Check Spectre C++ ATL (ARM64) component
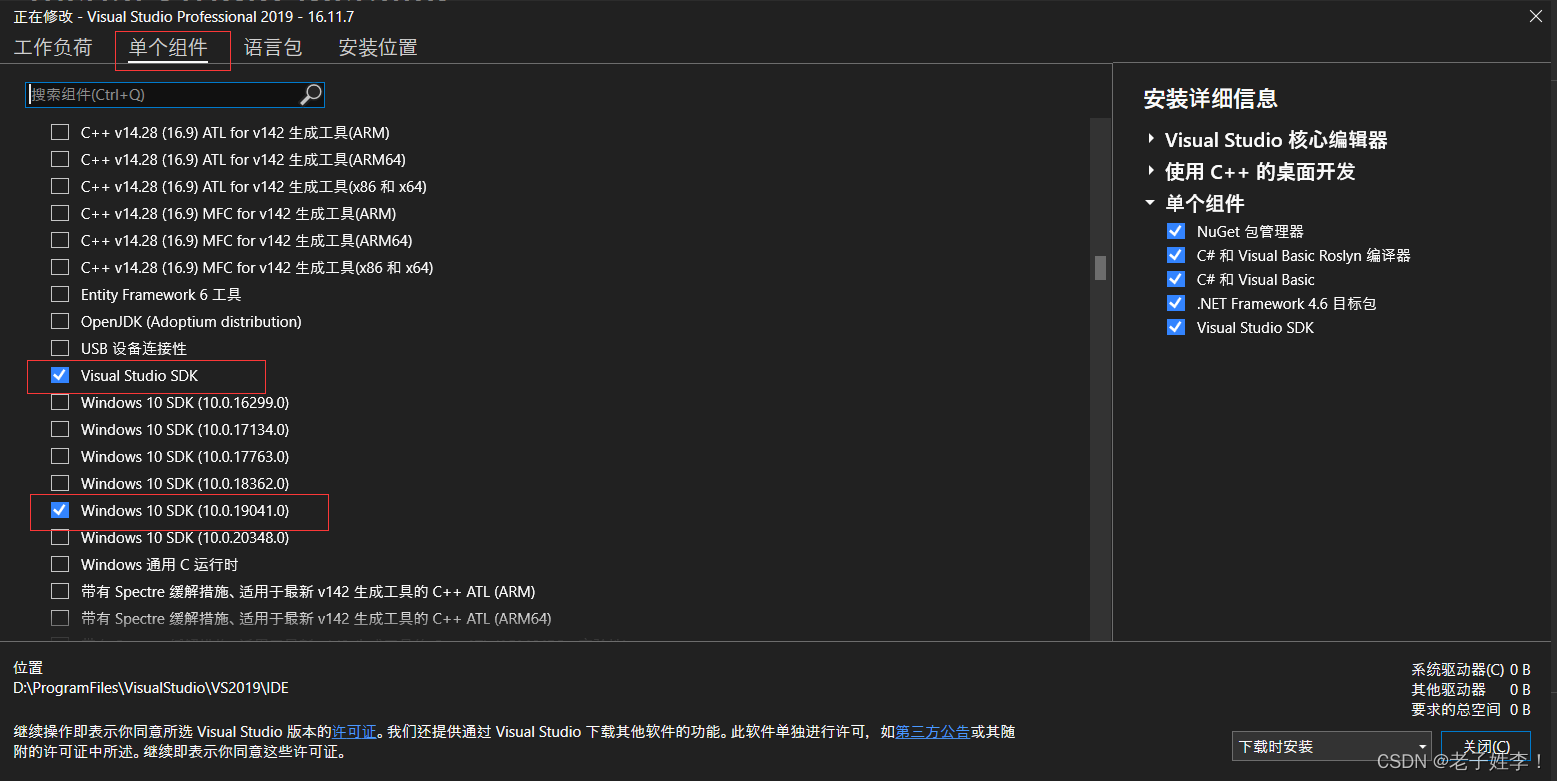 [60, 618]
